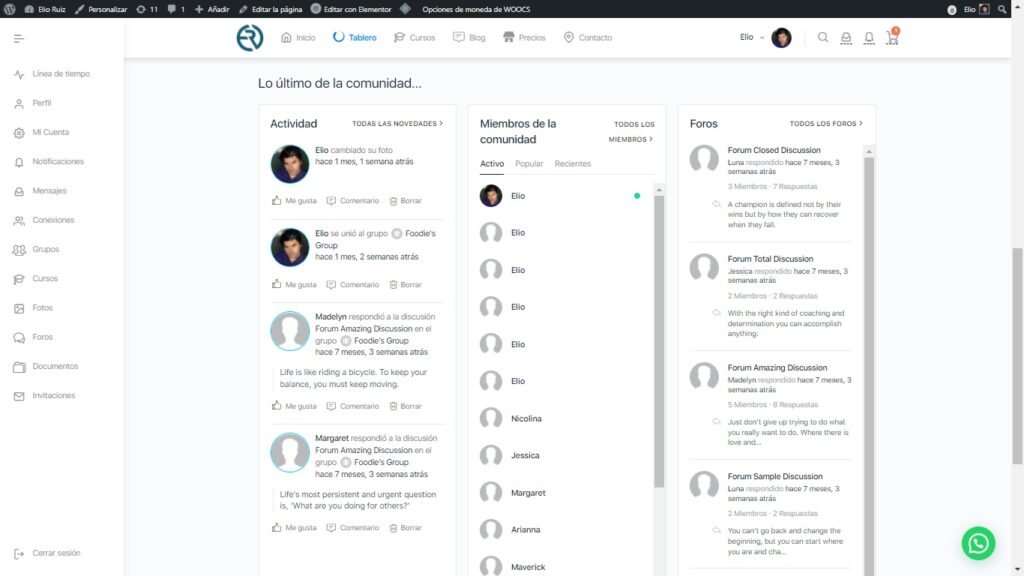The height and width of the screenshot is (576, 1024).
Task: Go to Inicio in top navigation
Action: [298, 37]
